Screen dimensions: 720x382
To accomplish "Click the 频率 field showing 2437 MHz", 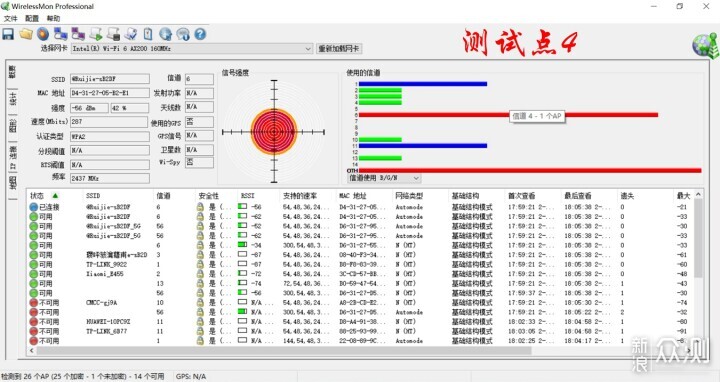I will tap(110, 178).
